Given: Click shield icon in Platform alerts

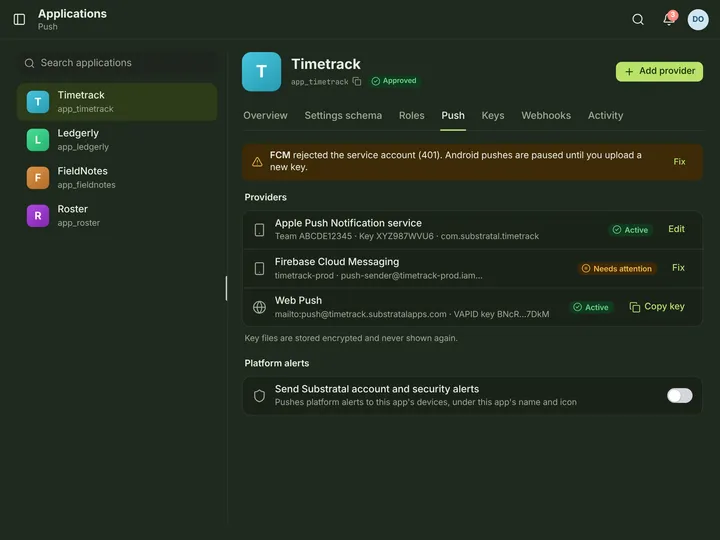Looking at the screenshot, I should pyautogui.click(x=259, y=396).
